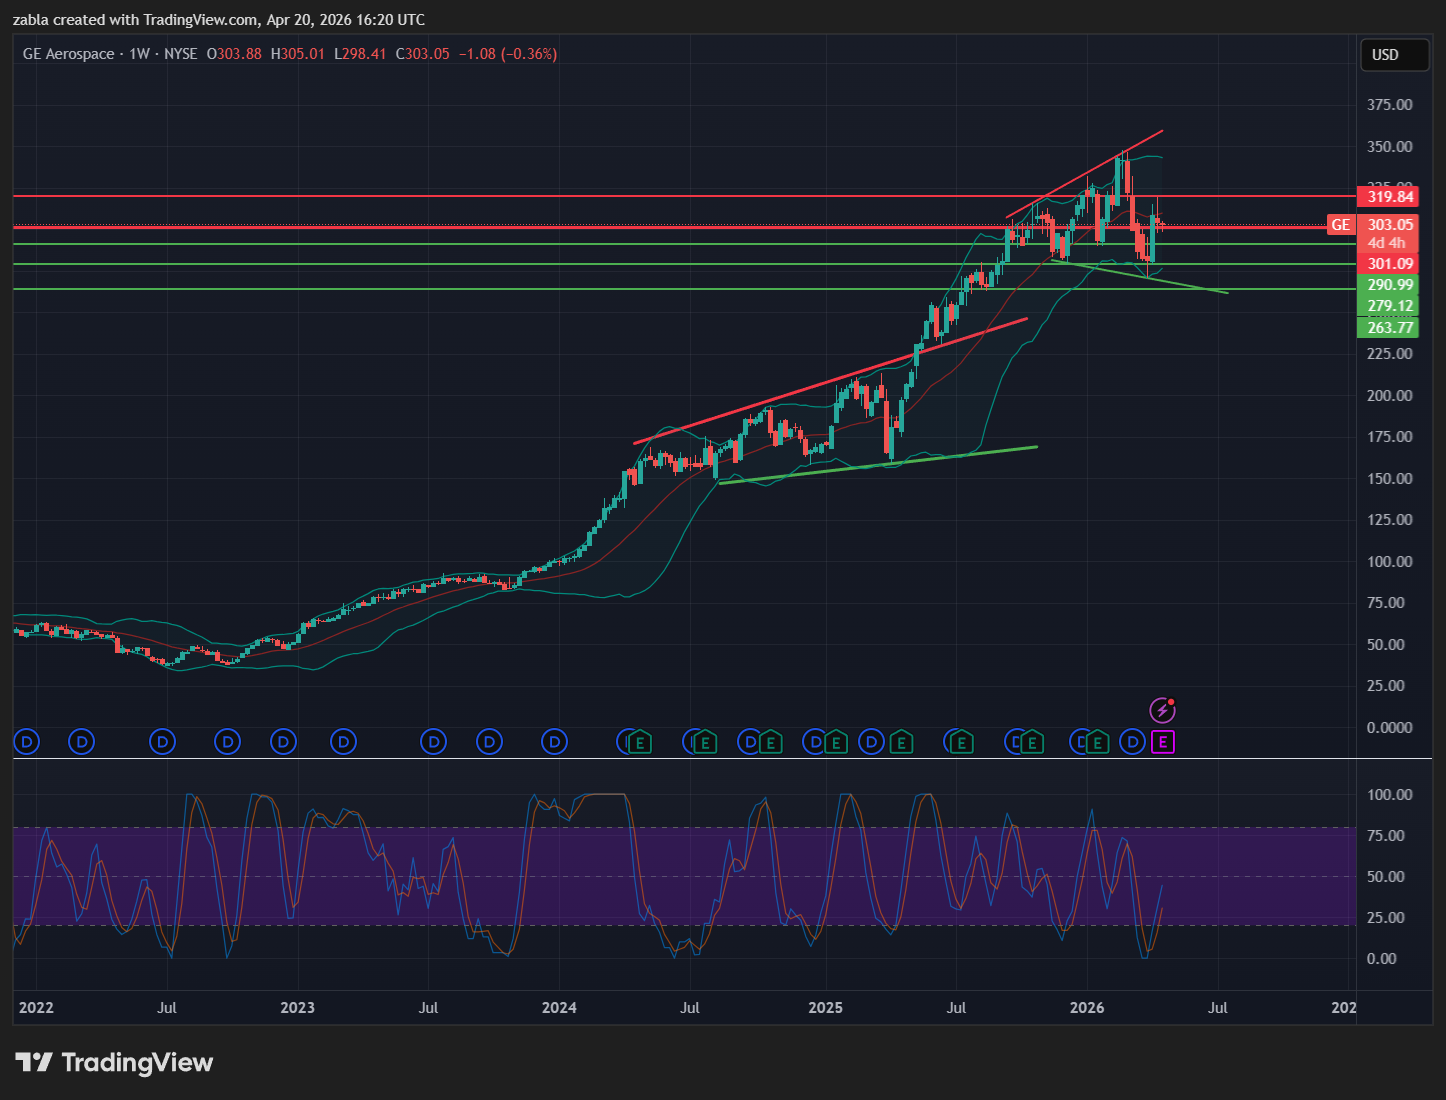Image resolution: width=1446 pixels, height=1100 pixels.
Task: Click the dividend D marker above the 2024 label
Action: point(554,741)
